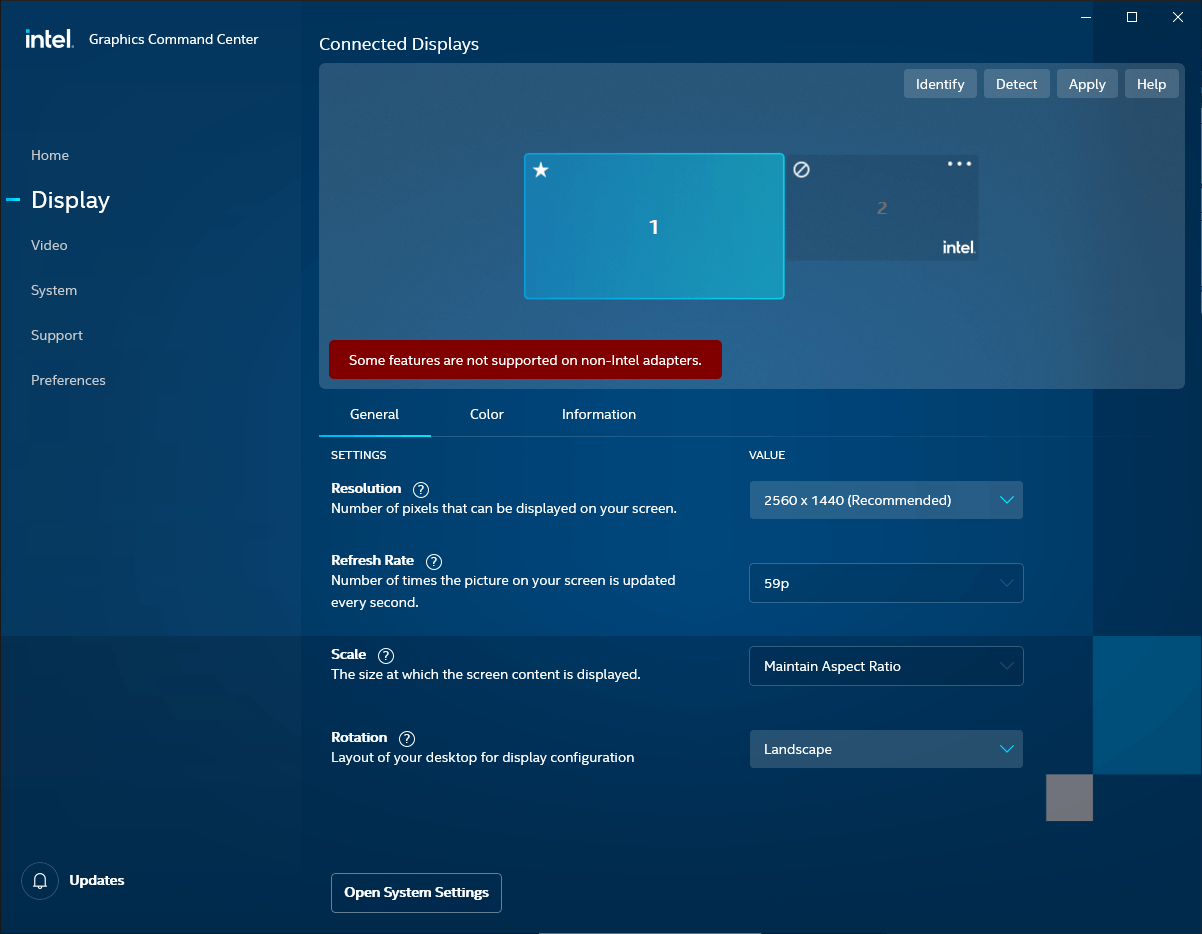The height and width of the screenshot is (934, 1202).
Task: Click the SETTINGS column header
Action: point(359,455)
